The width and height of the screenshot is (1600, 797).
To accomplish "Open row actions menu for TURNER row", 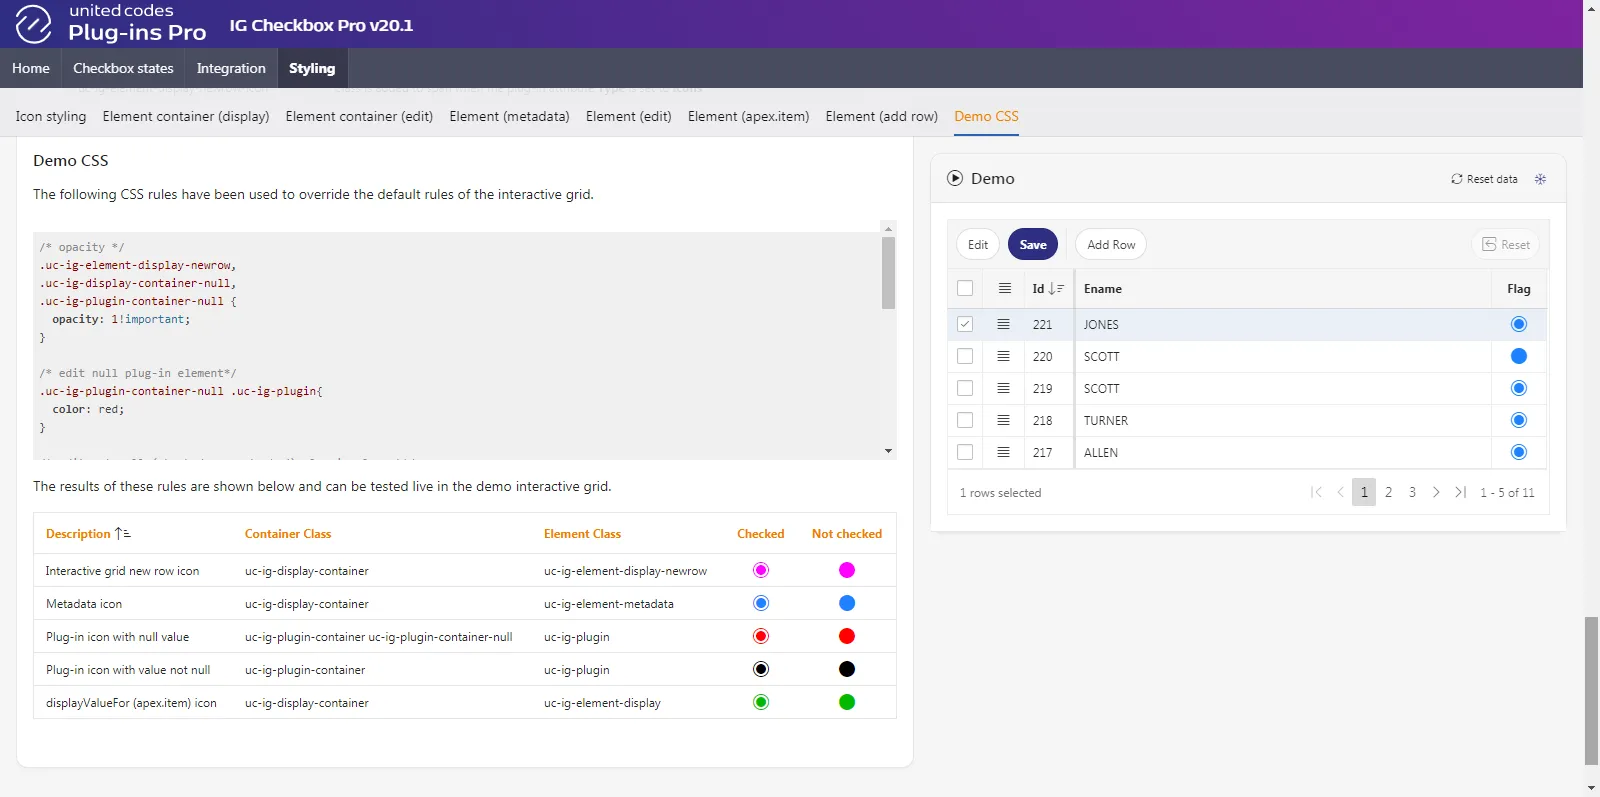I will coord(1003,420).
